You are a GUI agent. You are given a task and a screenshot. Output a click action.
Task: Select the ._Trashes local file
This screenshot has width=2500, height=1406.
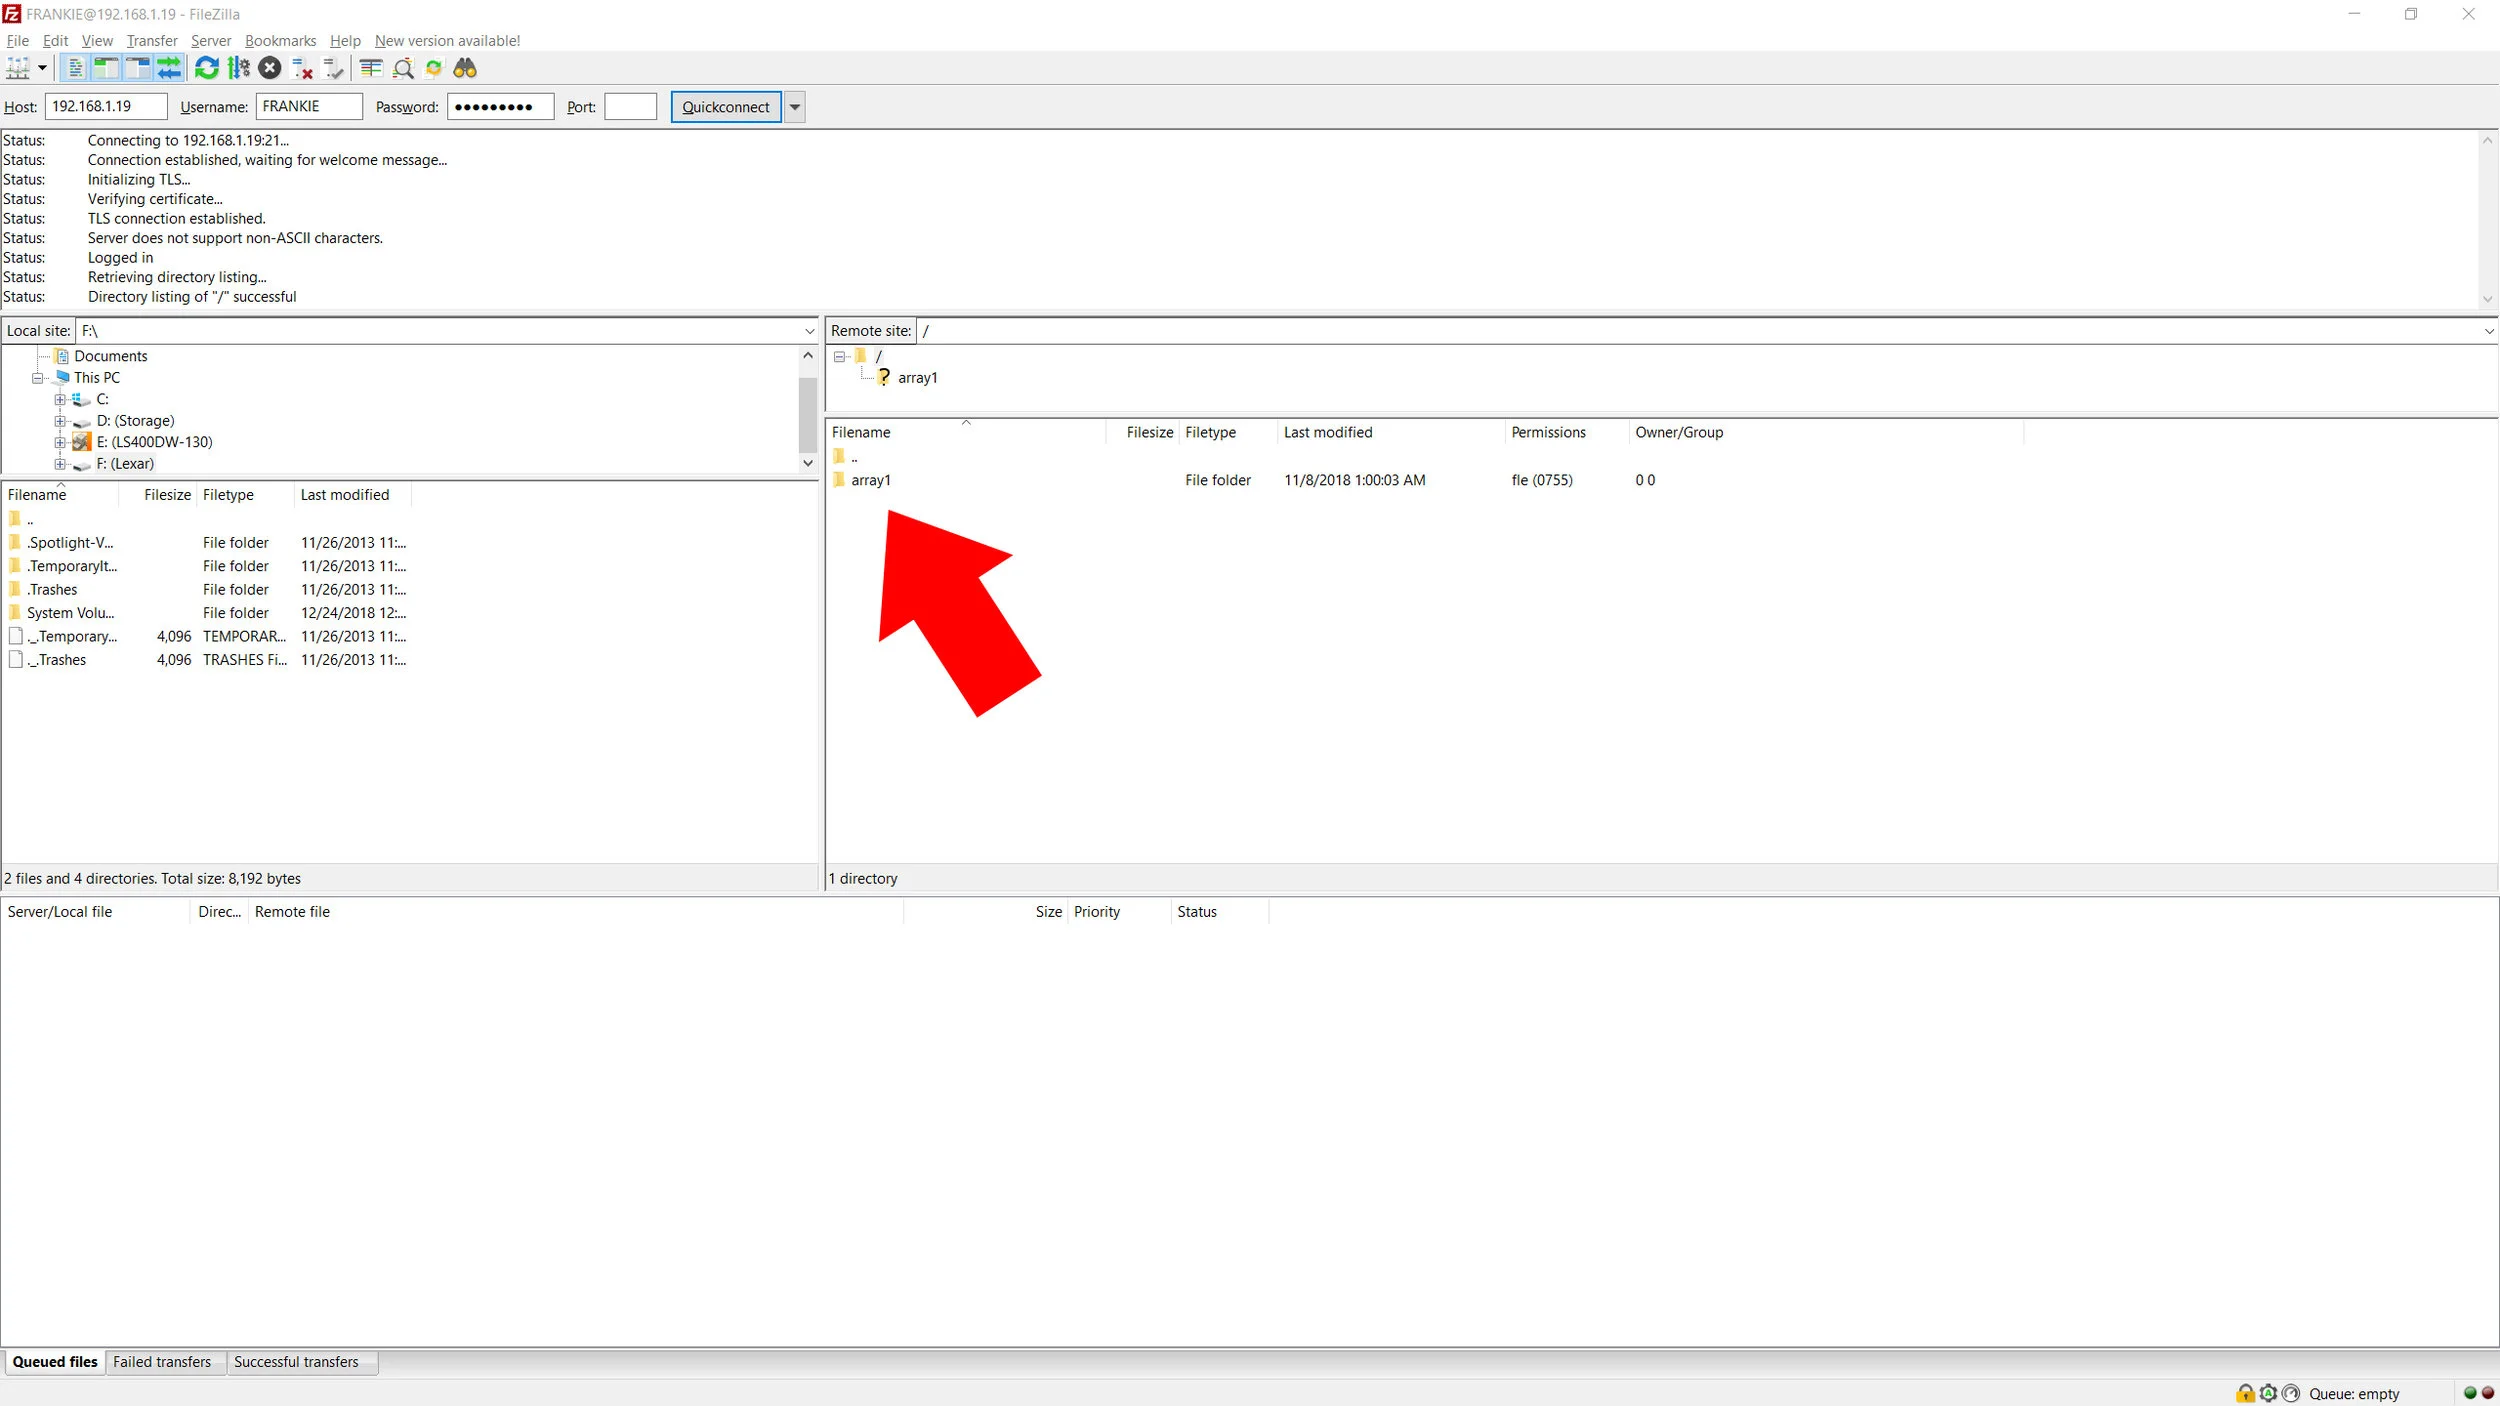(57, 660)
